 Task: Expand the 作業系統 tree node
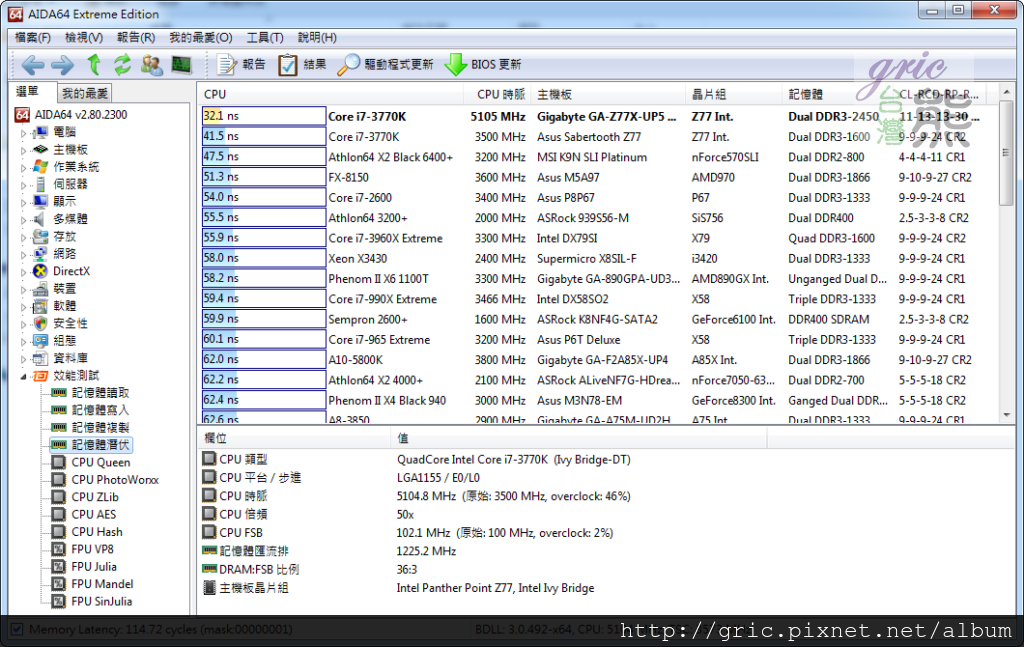[24, 167]
